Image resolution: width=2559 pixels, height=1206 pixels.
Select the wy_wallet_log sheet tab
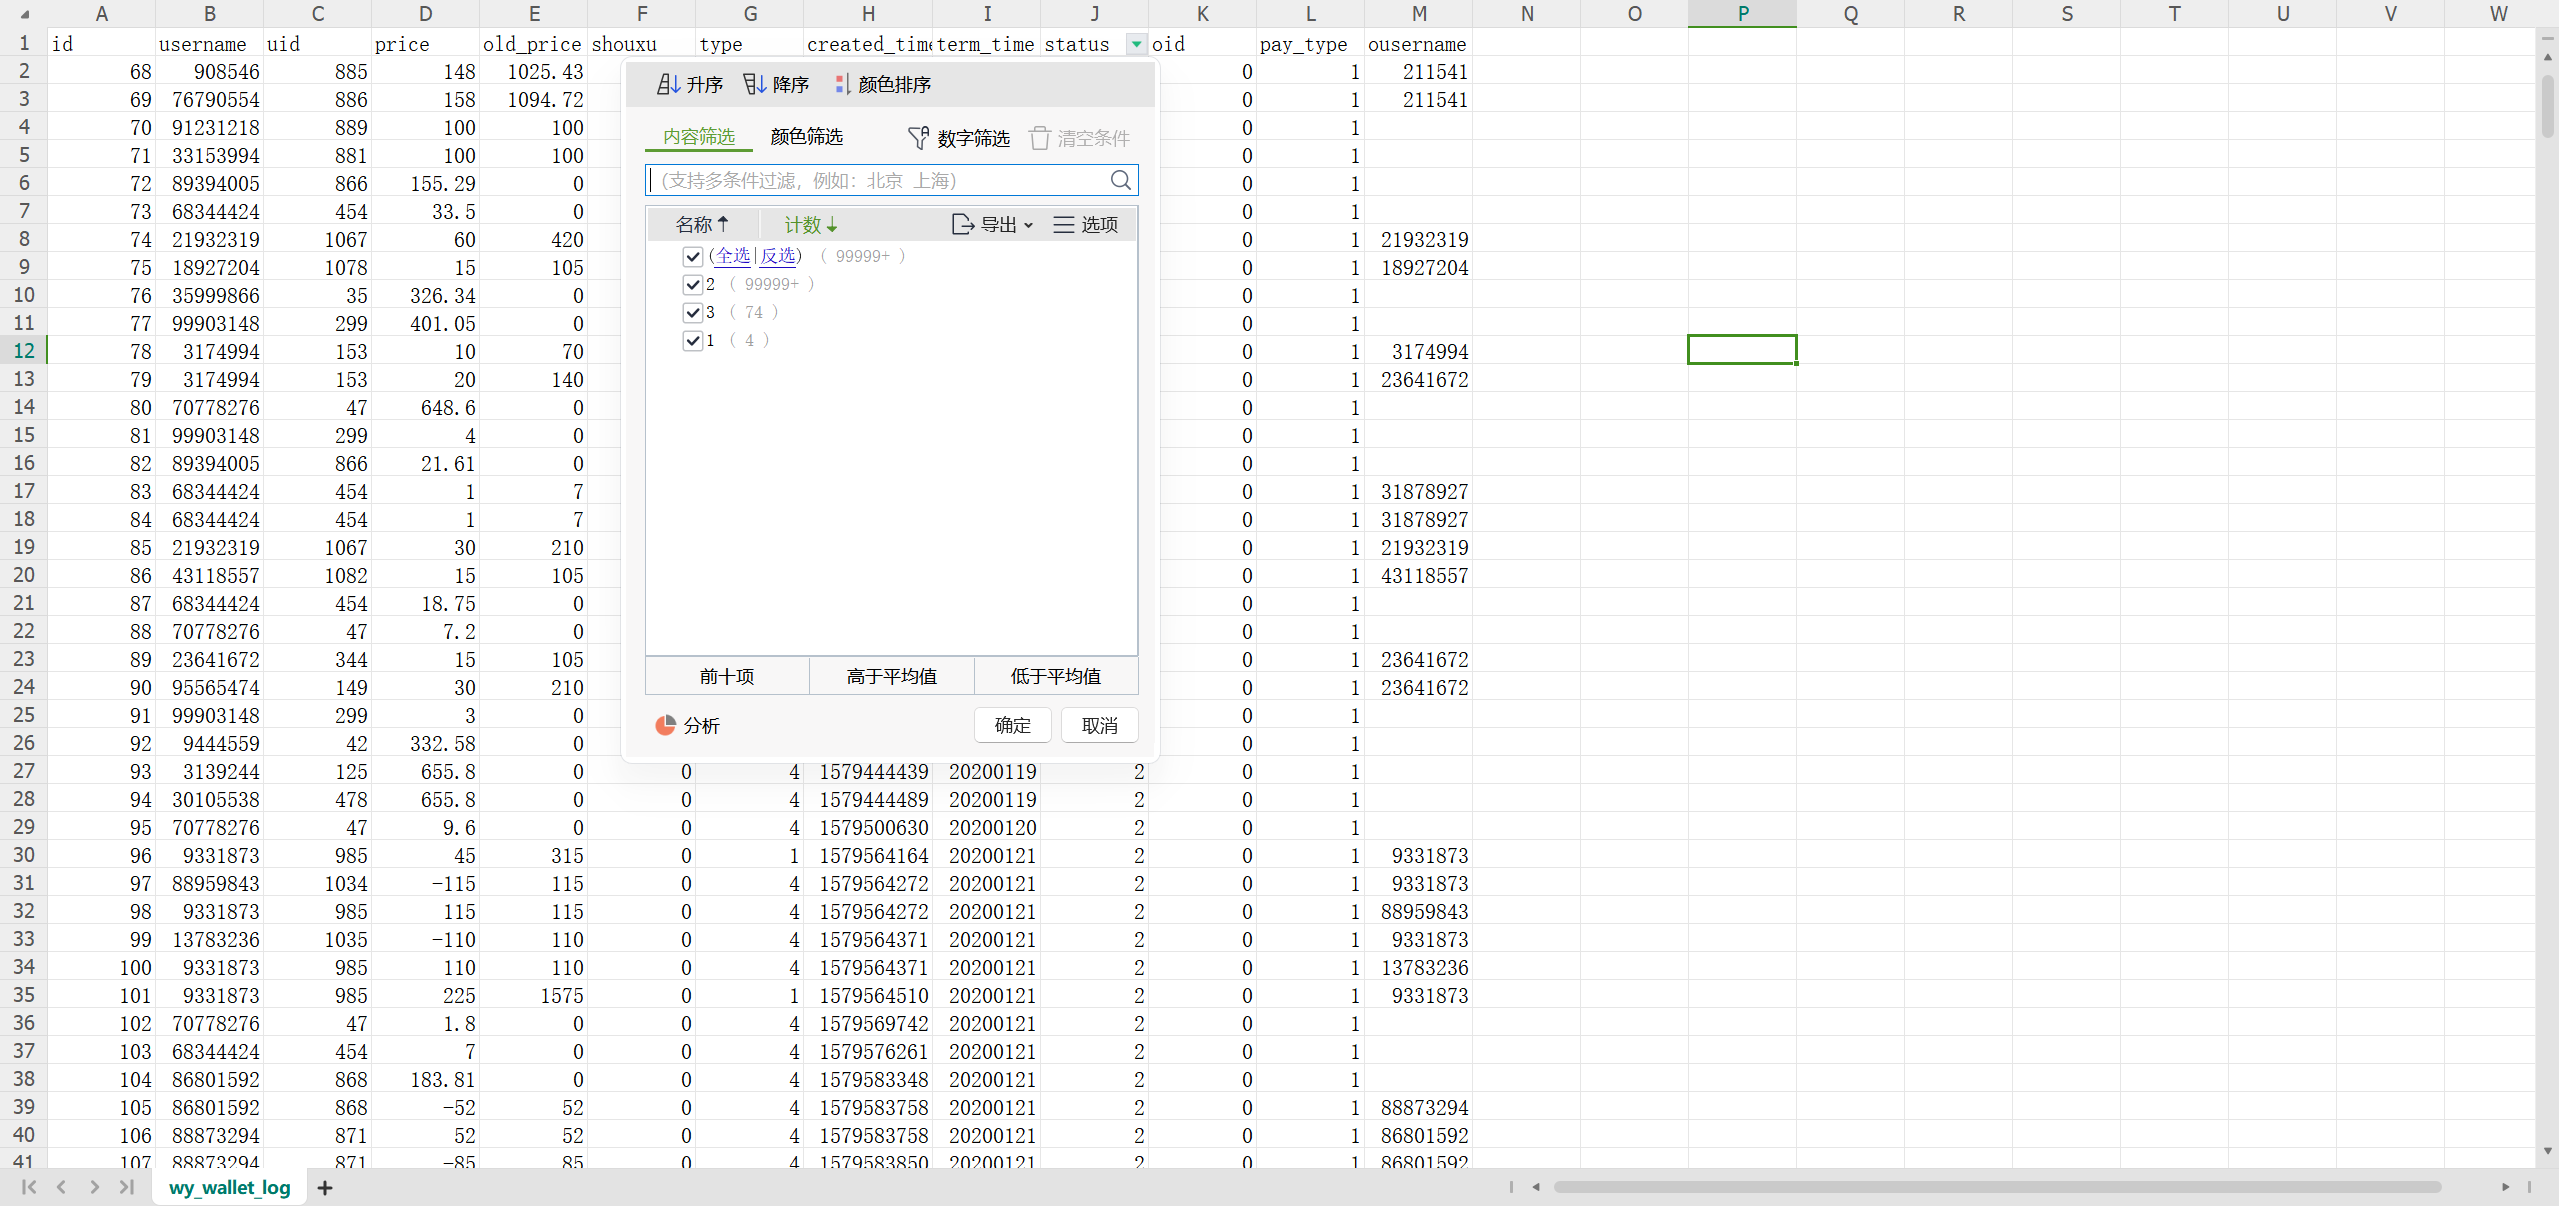230,1188
